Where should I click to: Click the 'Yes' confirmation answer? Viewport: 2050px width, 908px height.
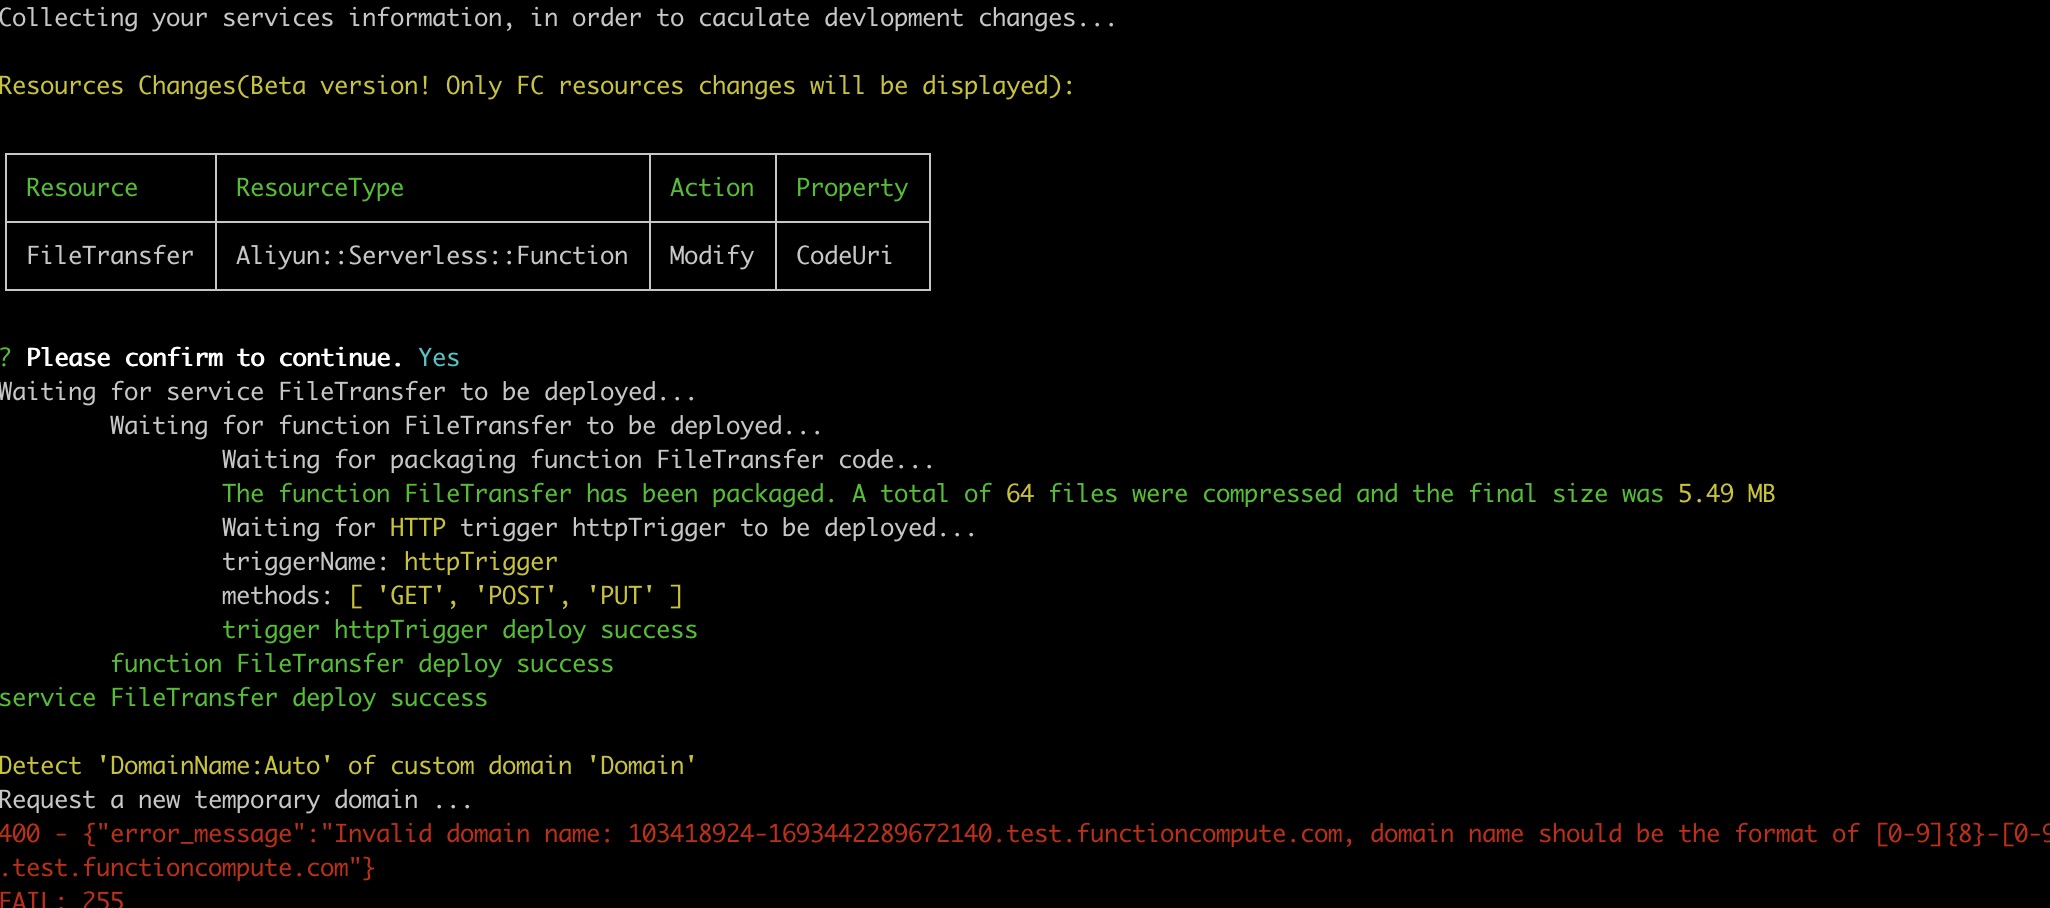pyautogui.click(x=439, y=358)
